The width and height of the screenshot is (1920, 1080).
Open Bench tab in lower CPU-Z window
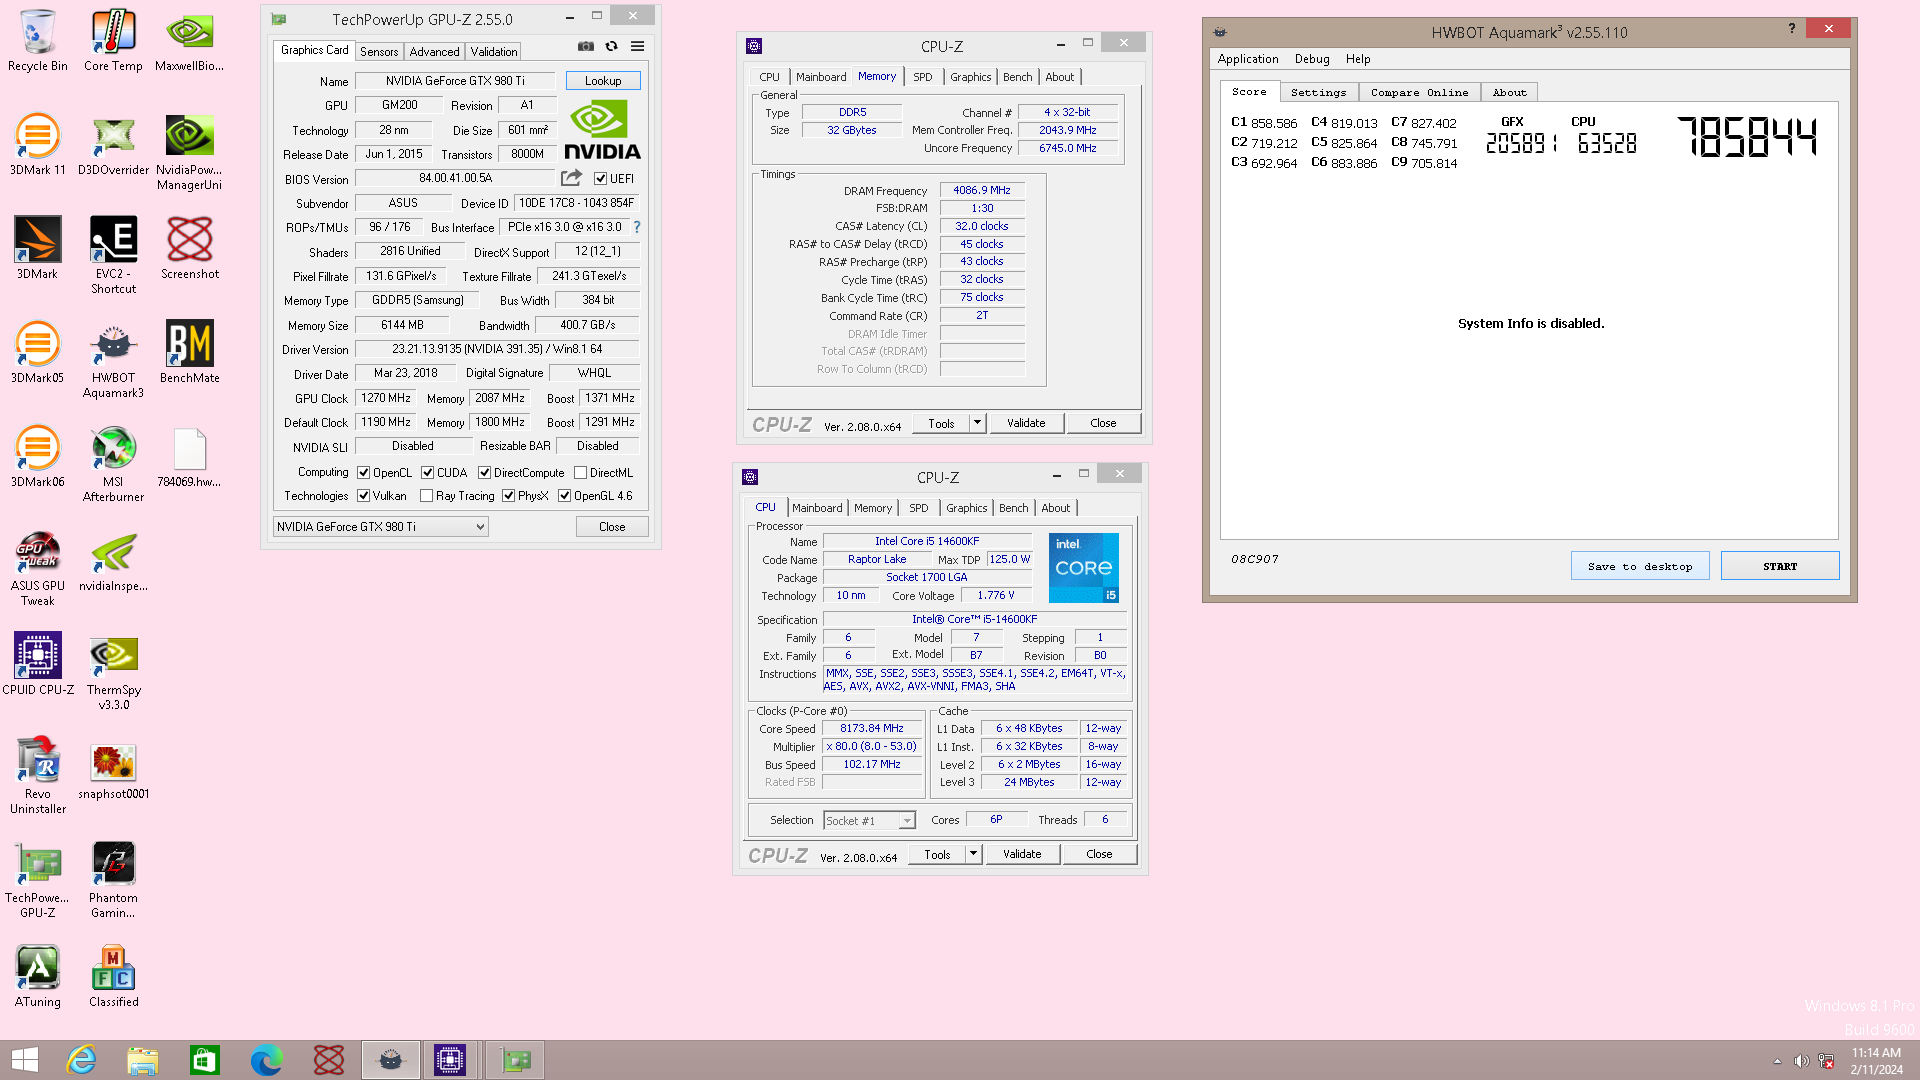click(1013, 508)
